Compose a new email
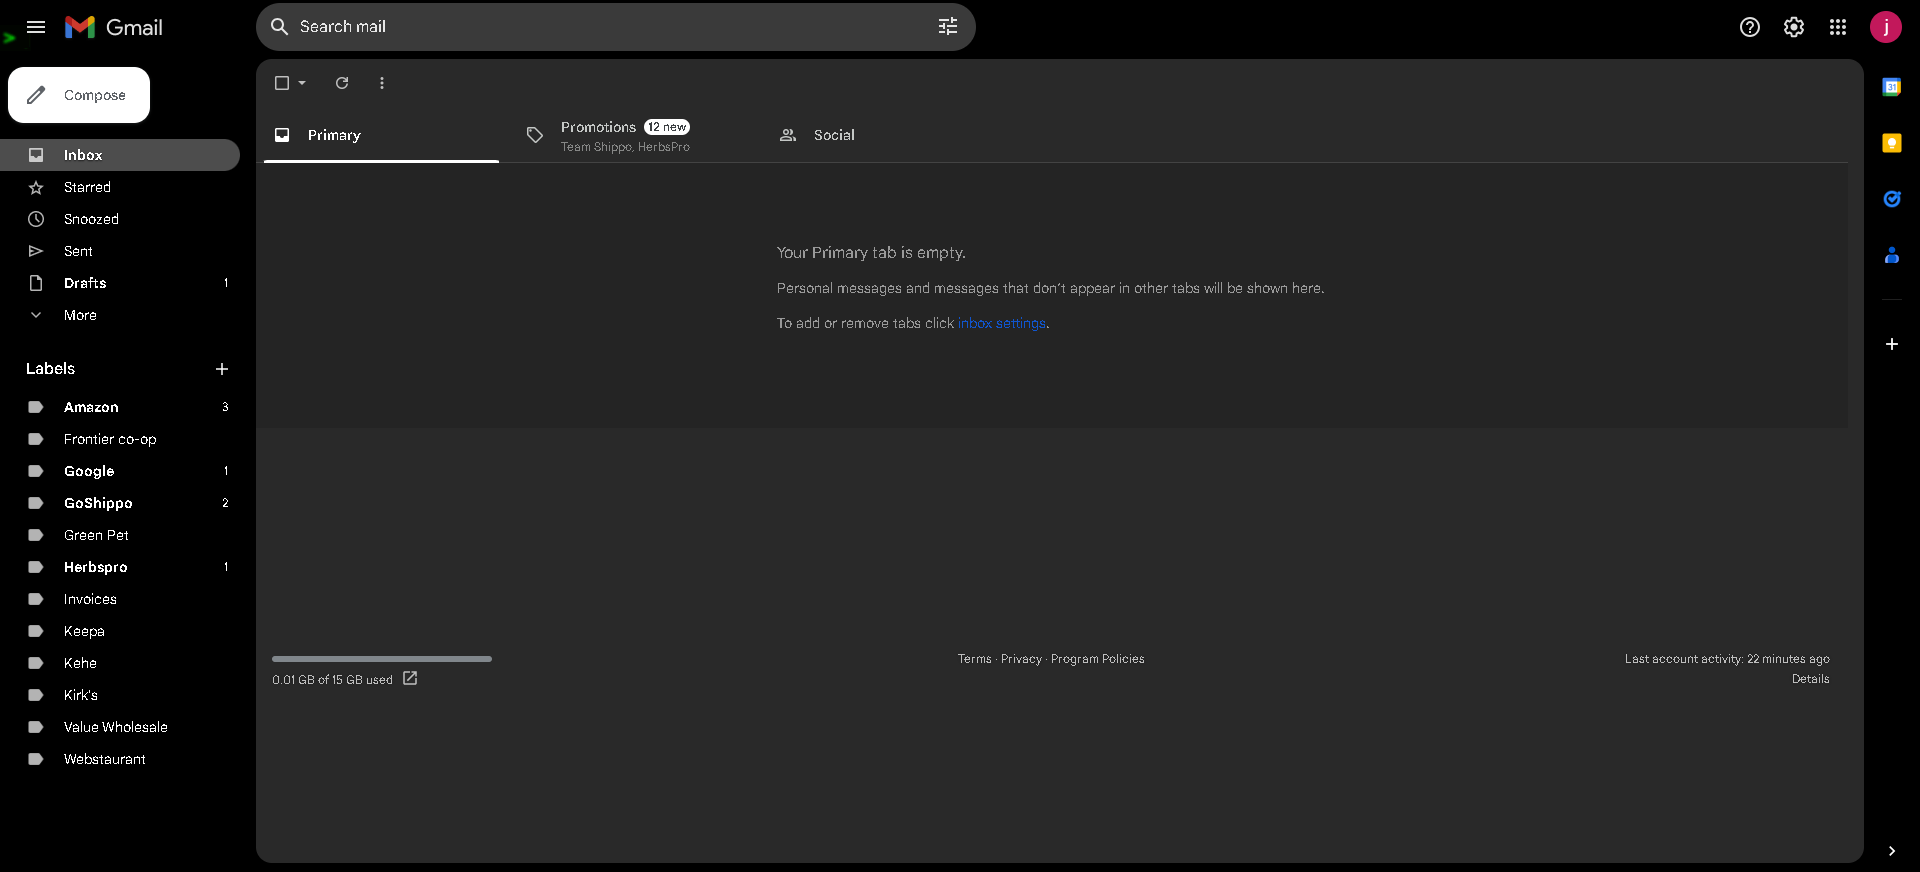Screen dimensions: 1920x872 (x=79, y=95)
